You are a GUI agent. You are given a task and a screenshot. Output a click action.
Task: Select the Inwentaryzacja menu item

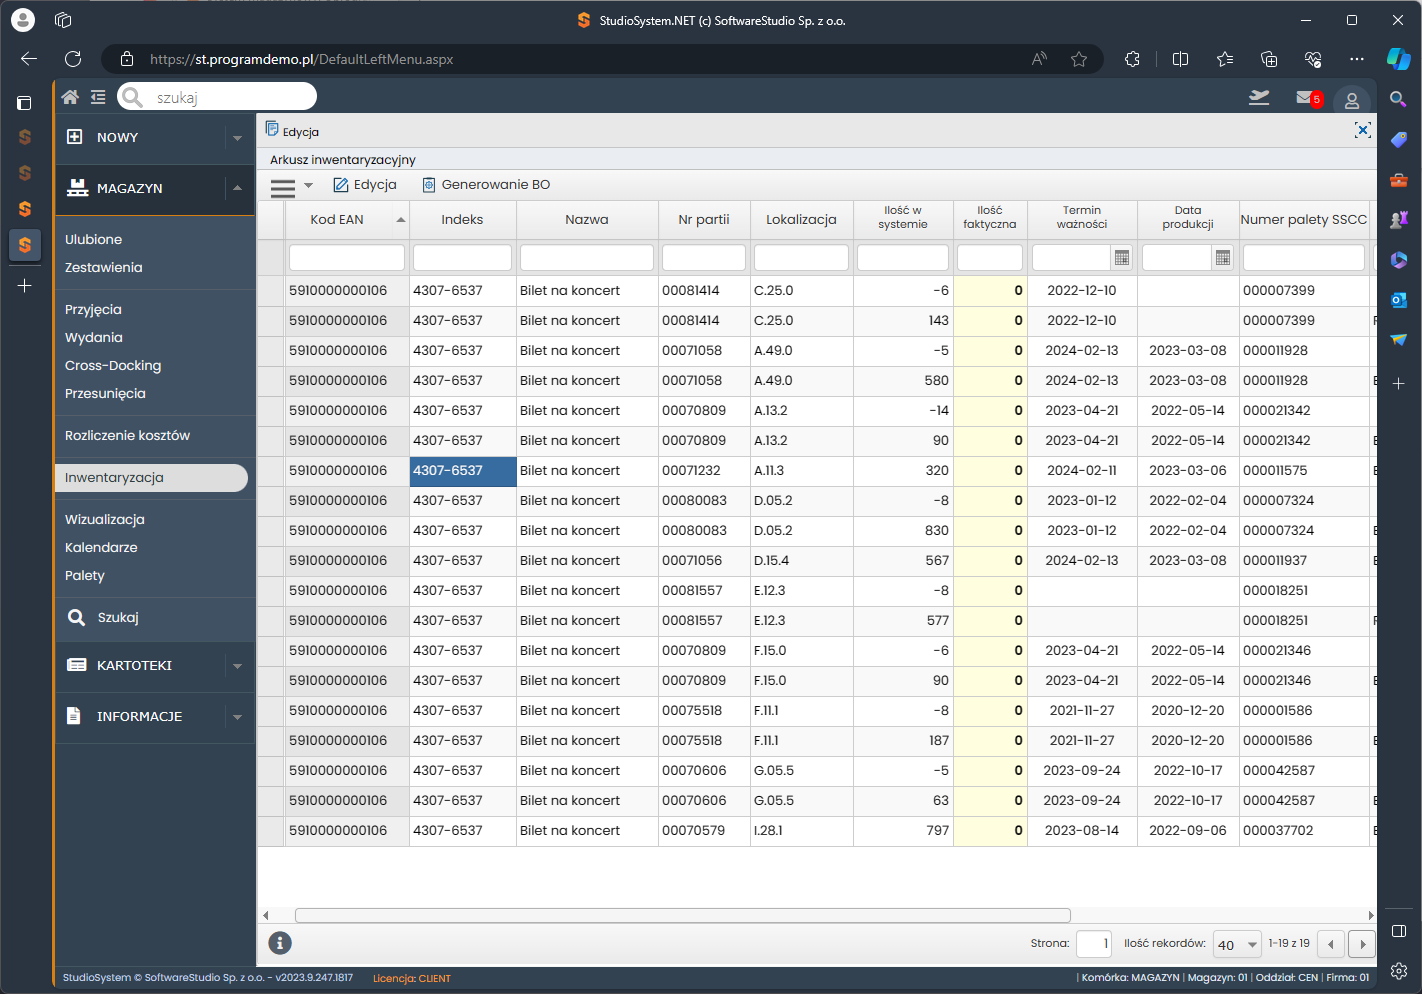click(151, 478)
